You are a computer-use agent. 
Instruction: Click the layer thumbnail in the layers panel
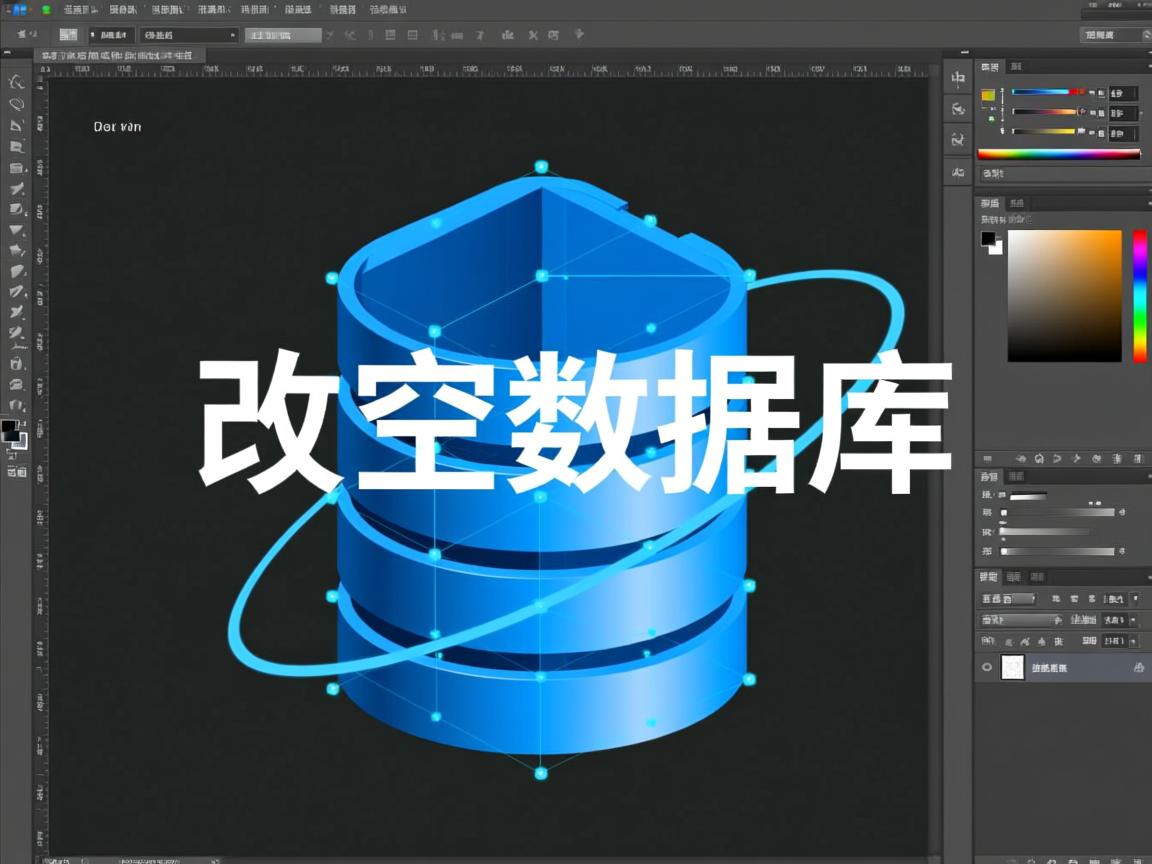point(1013,667)
